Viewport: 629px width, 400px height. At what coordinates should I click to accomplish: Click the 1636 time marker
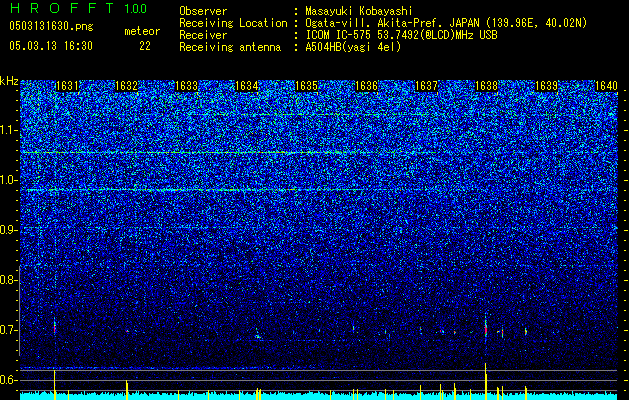click(x=367, y=86)
